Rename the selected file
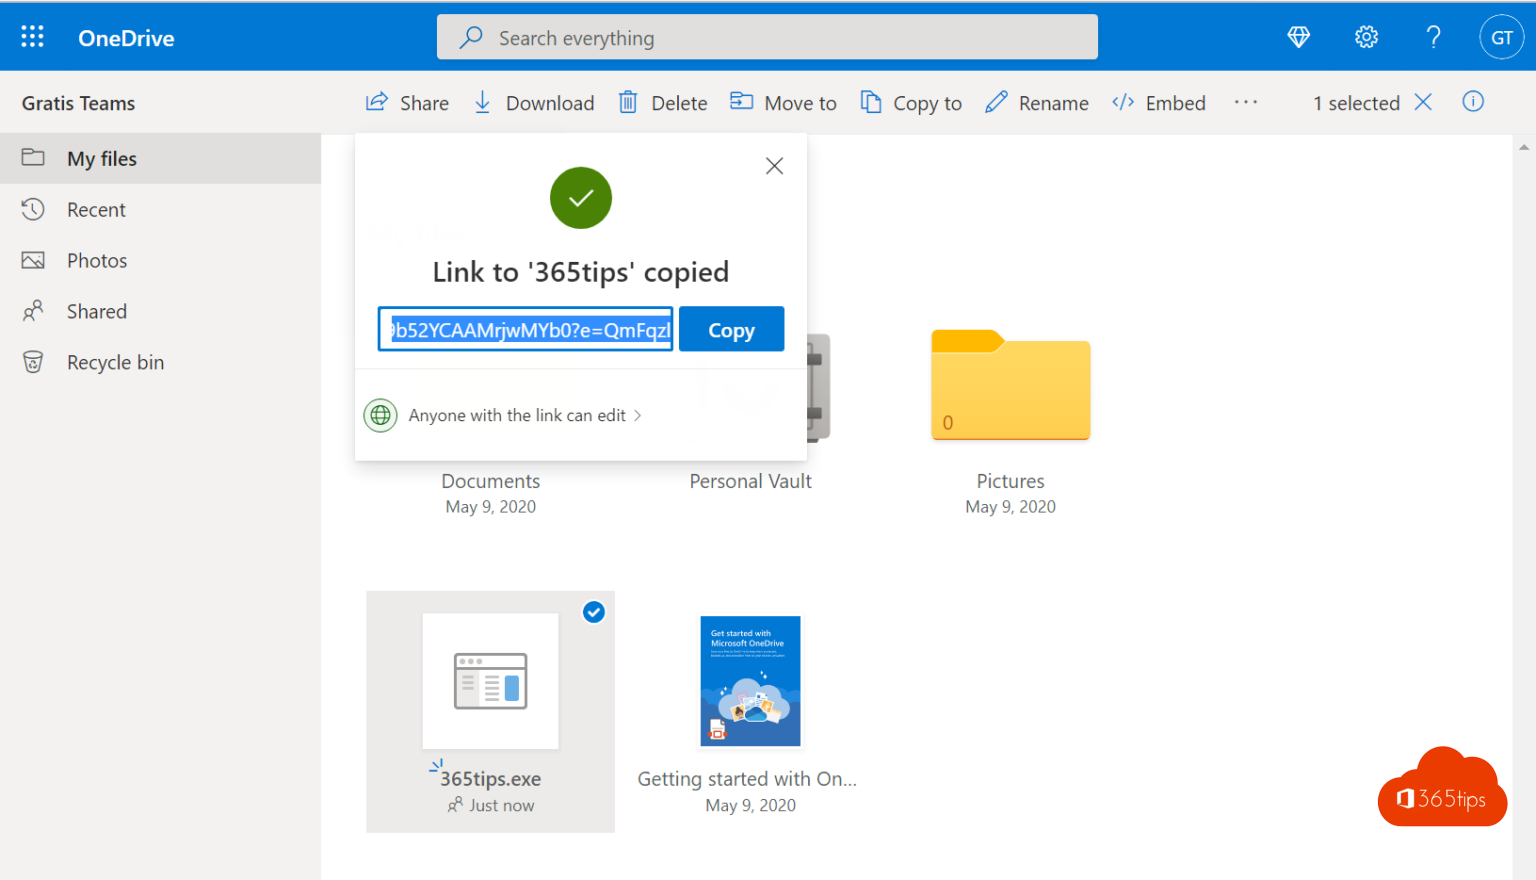The width and height of the screenshot is (1536, 880). tap(1036, 102)
